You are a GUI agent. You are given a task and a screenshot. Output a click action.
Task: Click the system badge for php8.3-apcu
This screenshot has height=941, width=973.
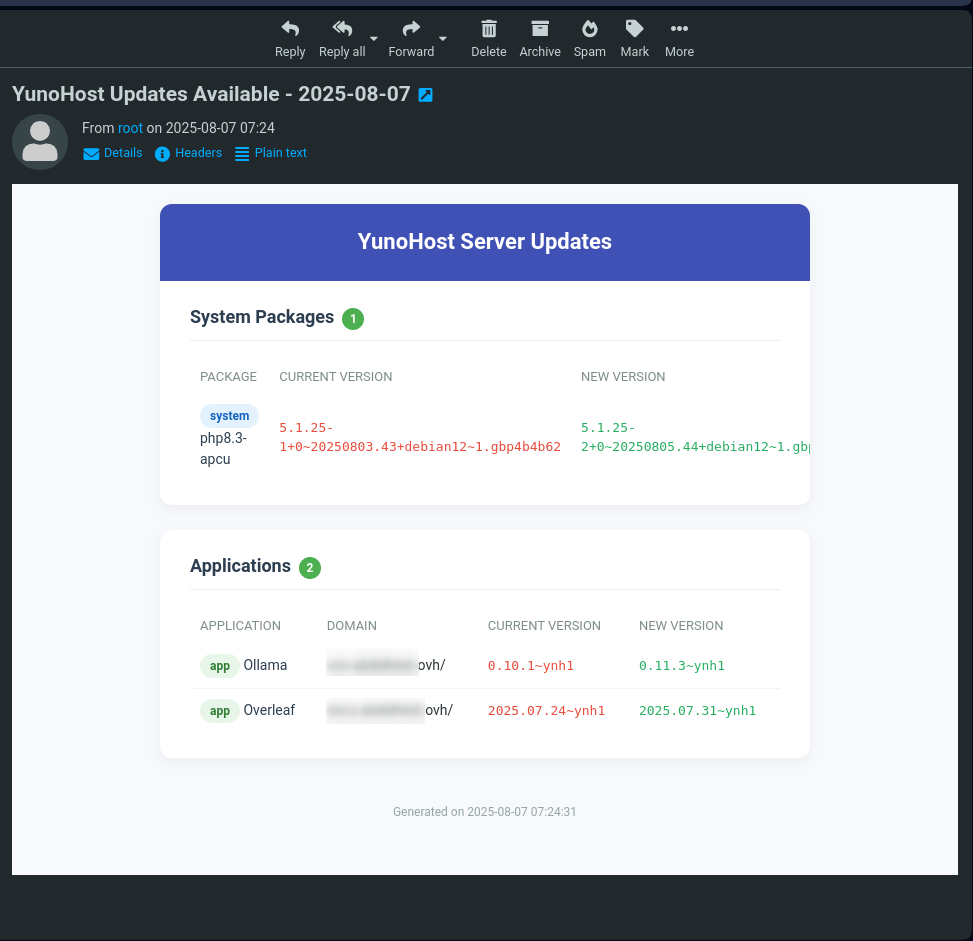point(229,416)
